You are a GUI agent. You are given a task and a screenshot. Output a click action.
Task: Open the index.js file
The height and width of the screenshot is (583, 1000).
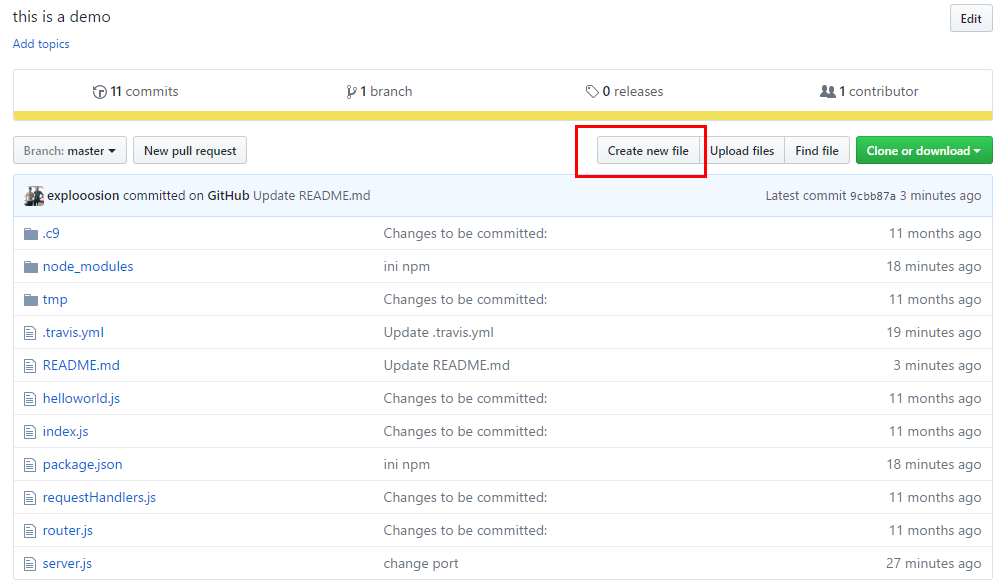pos(65,432)
